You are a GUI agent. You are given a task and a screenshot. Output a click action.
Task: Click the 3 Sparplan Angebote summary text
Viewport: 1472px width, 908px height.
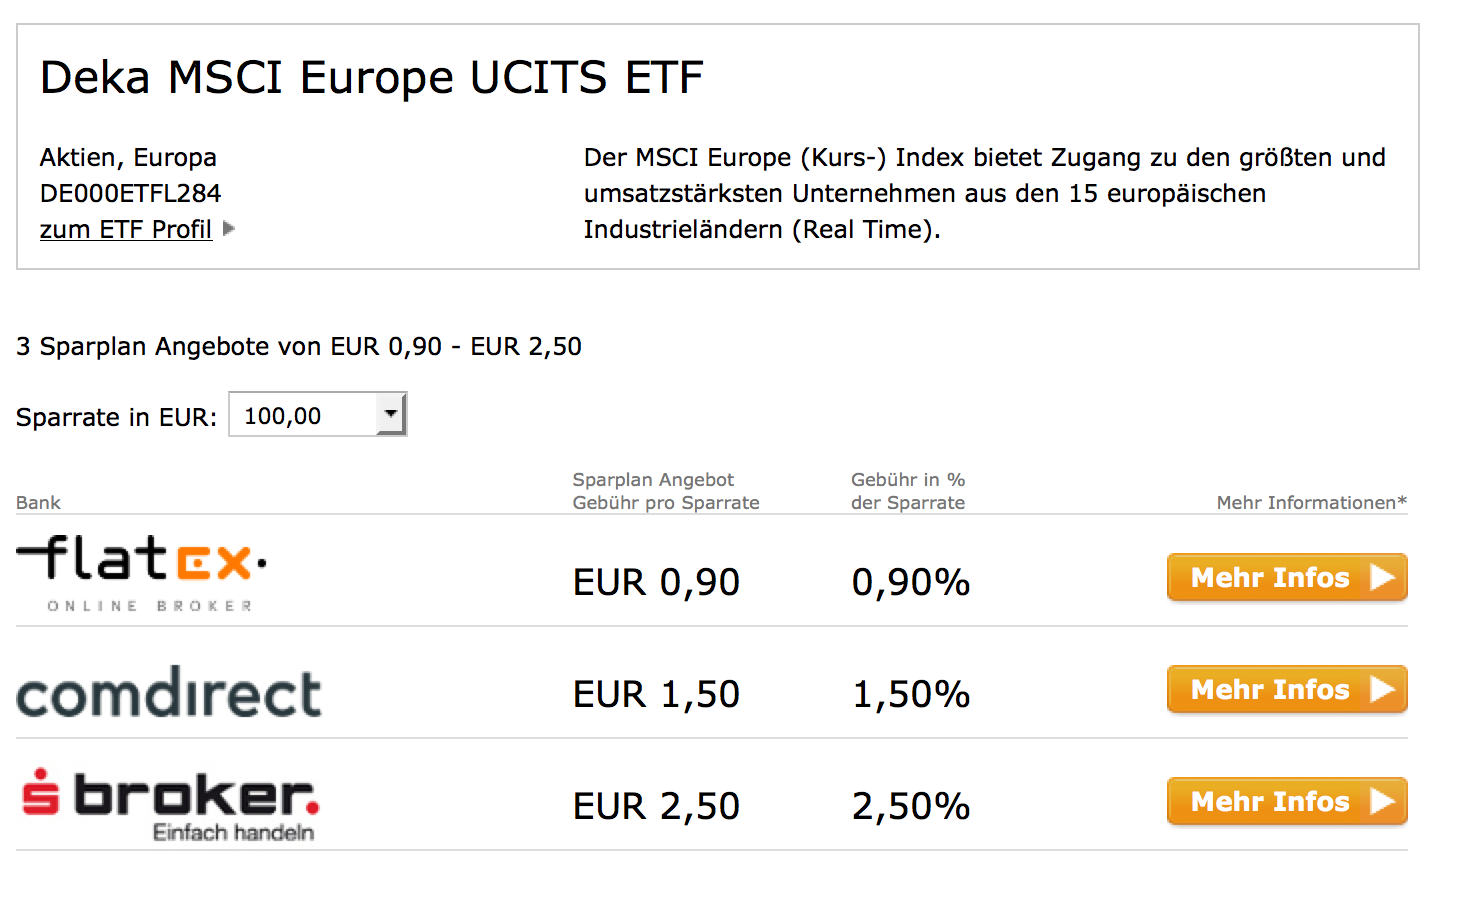tap(298, 346)
